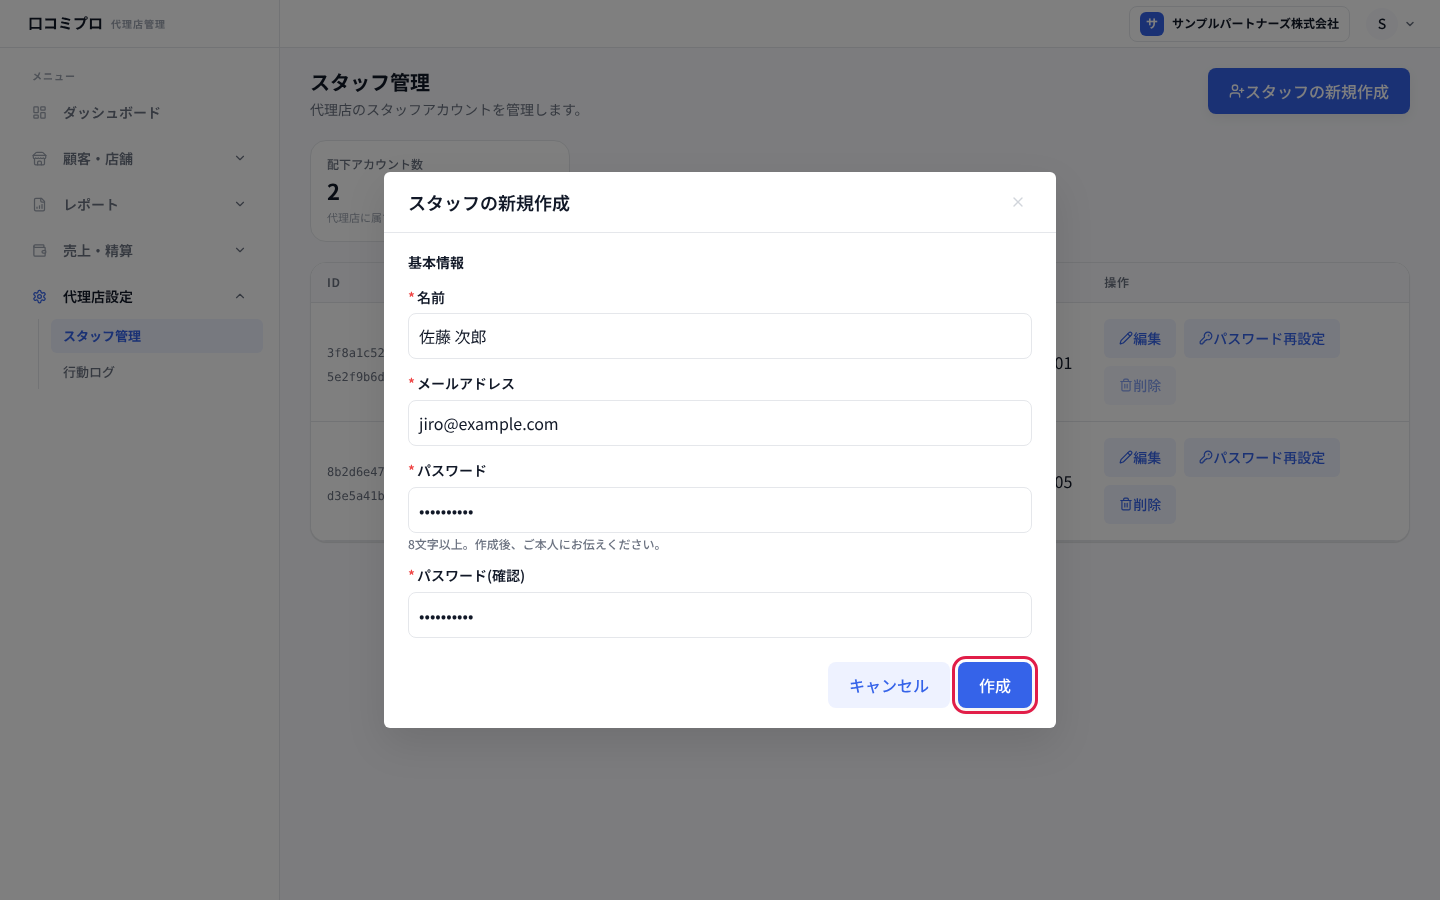This screenshot has height=900, width=1440.
Task: Click the 基本情報 section label
Action: 436,263
